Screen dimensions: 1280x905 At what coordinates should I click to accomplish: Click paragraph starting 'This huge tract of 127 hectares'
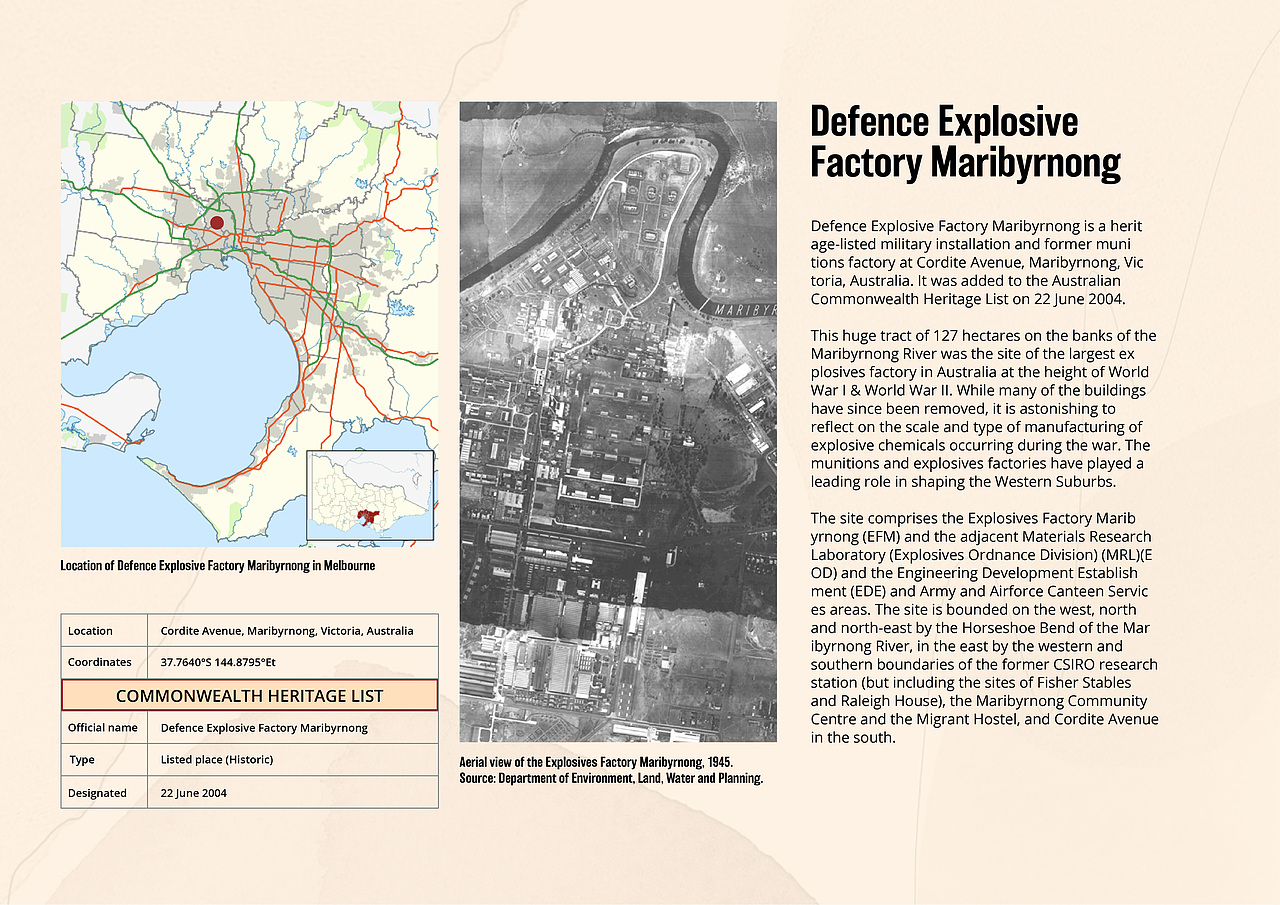pyautogui.click(x=983, y=408)
